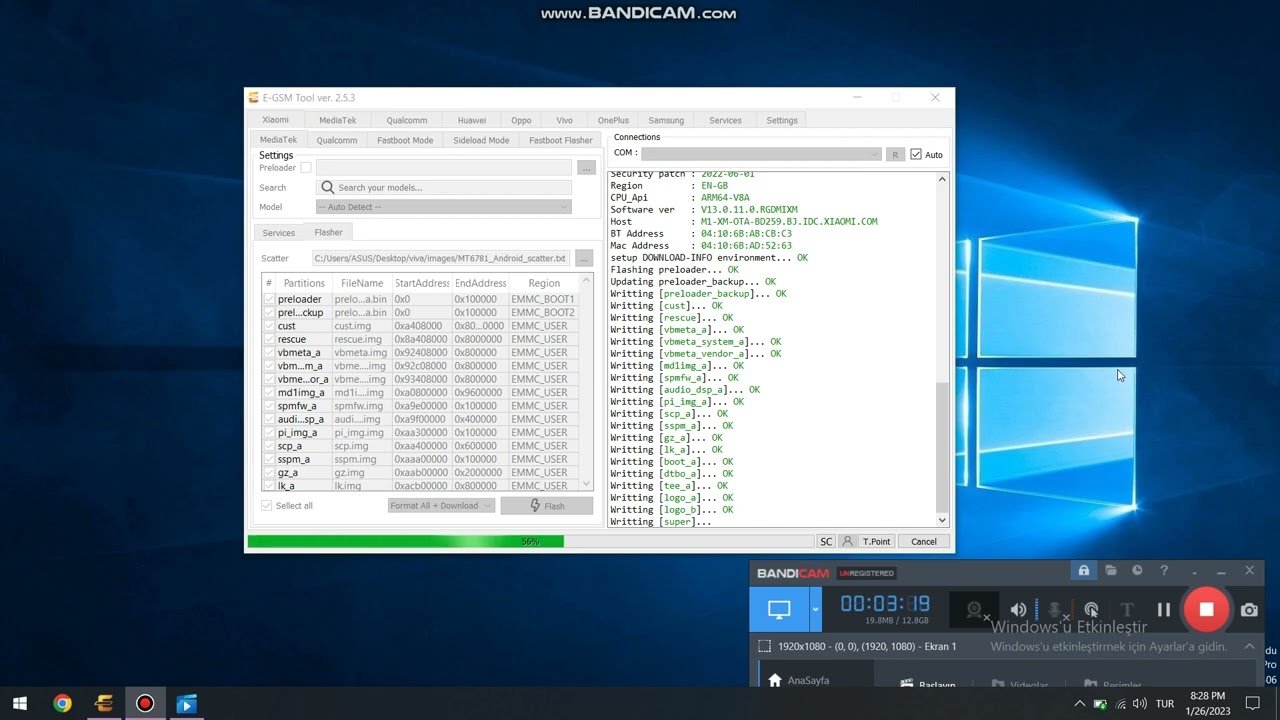
Task: Switch to Fastboot Mode sub-tab
Action: coord(405,140)
